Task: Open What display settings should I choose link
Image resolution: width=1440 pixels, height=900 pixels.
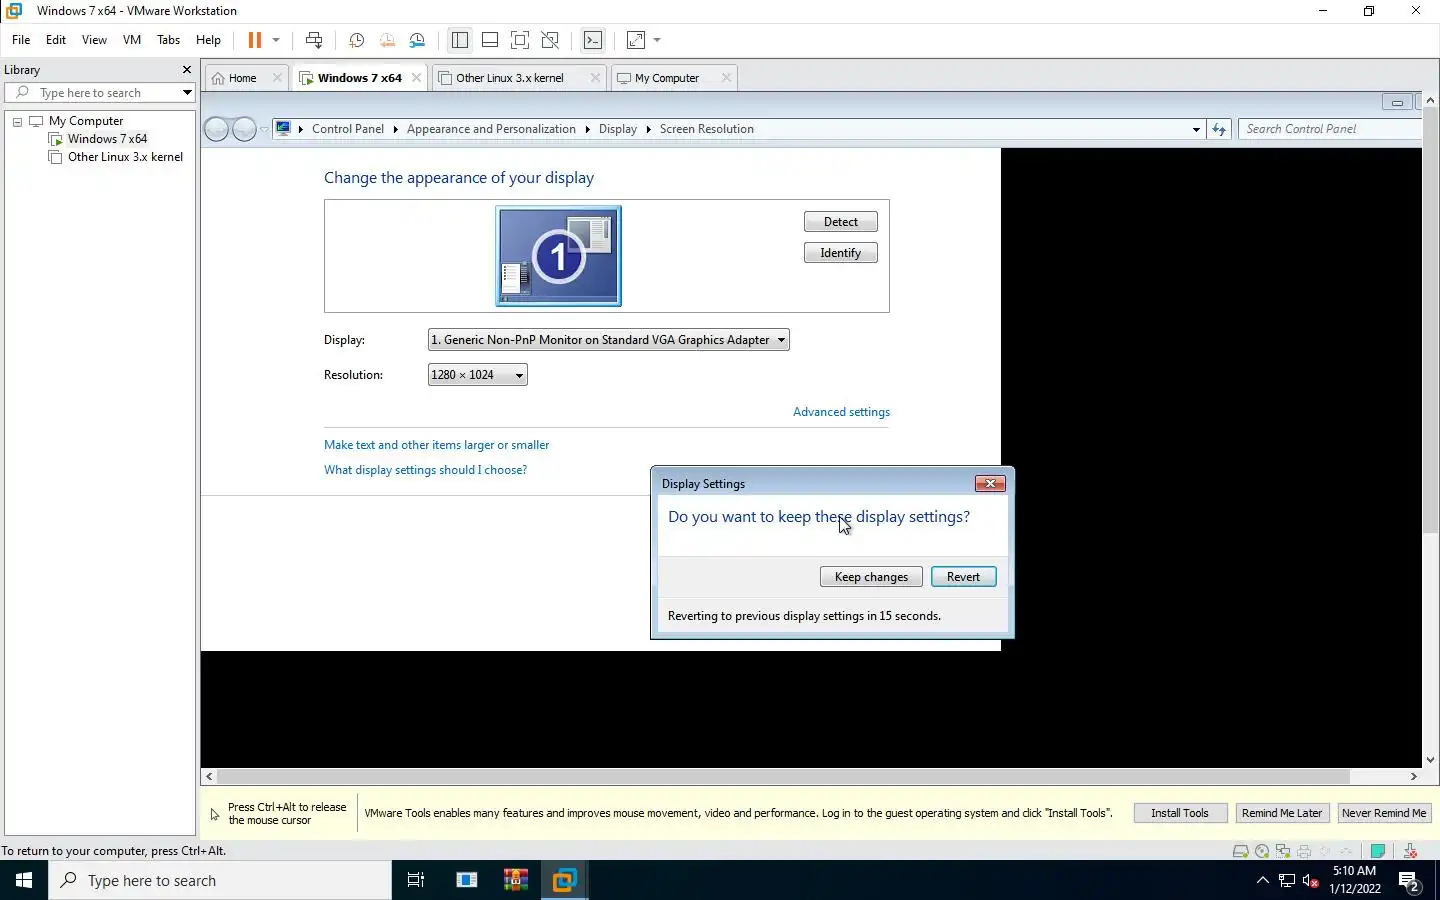Action: (425, 470)
